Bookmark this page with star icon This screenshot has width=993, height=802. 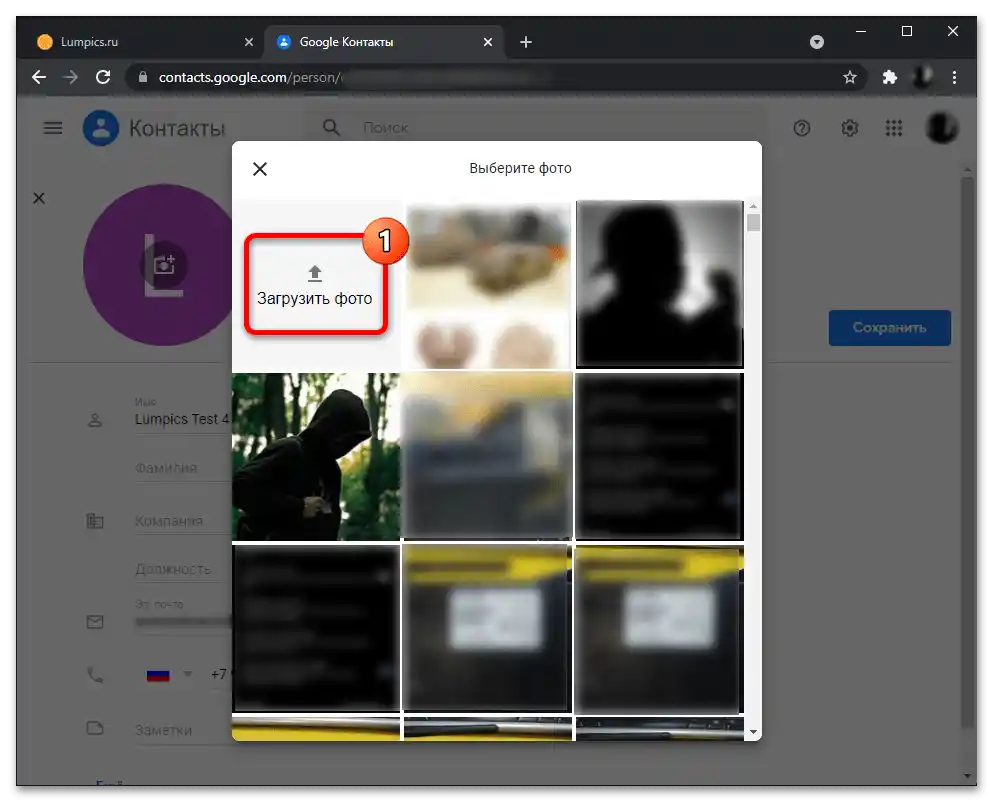pyautogui.click(x=850, y=77)
